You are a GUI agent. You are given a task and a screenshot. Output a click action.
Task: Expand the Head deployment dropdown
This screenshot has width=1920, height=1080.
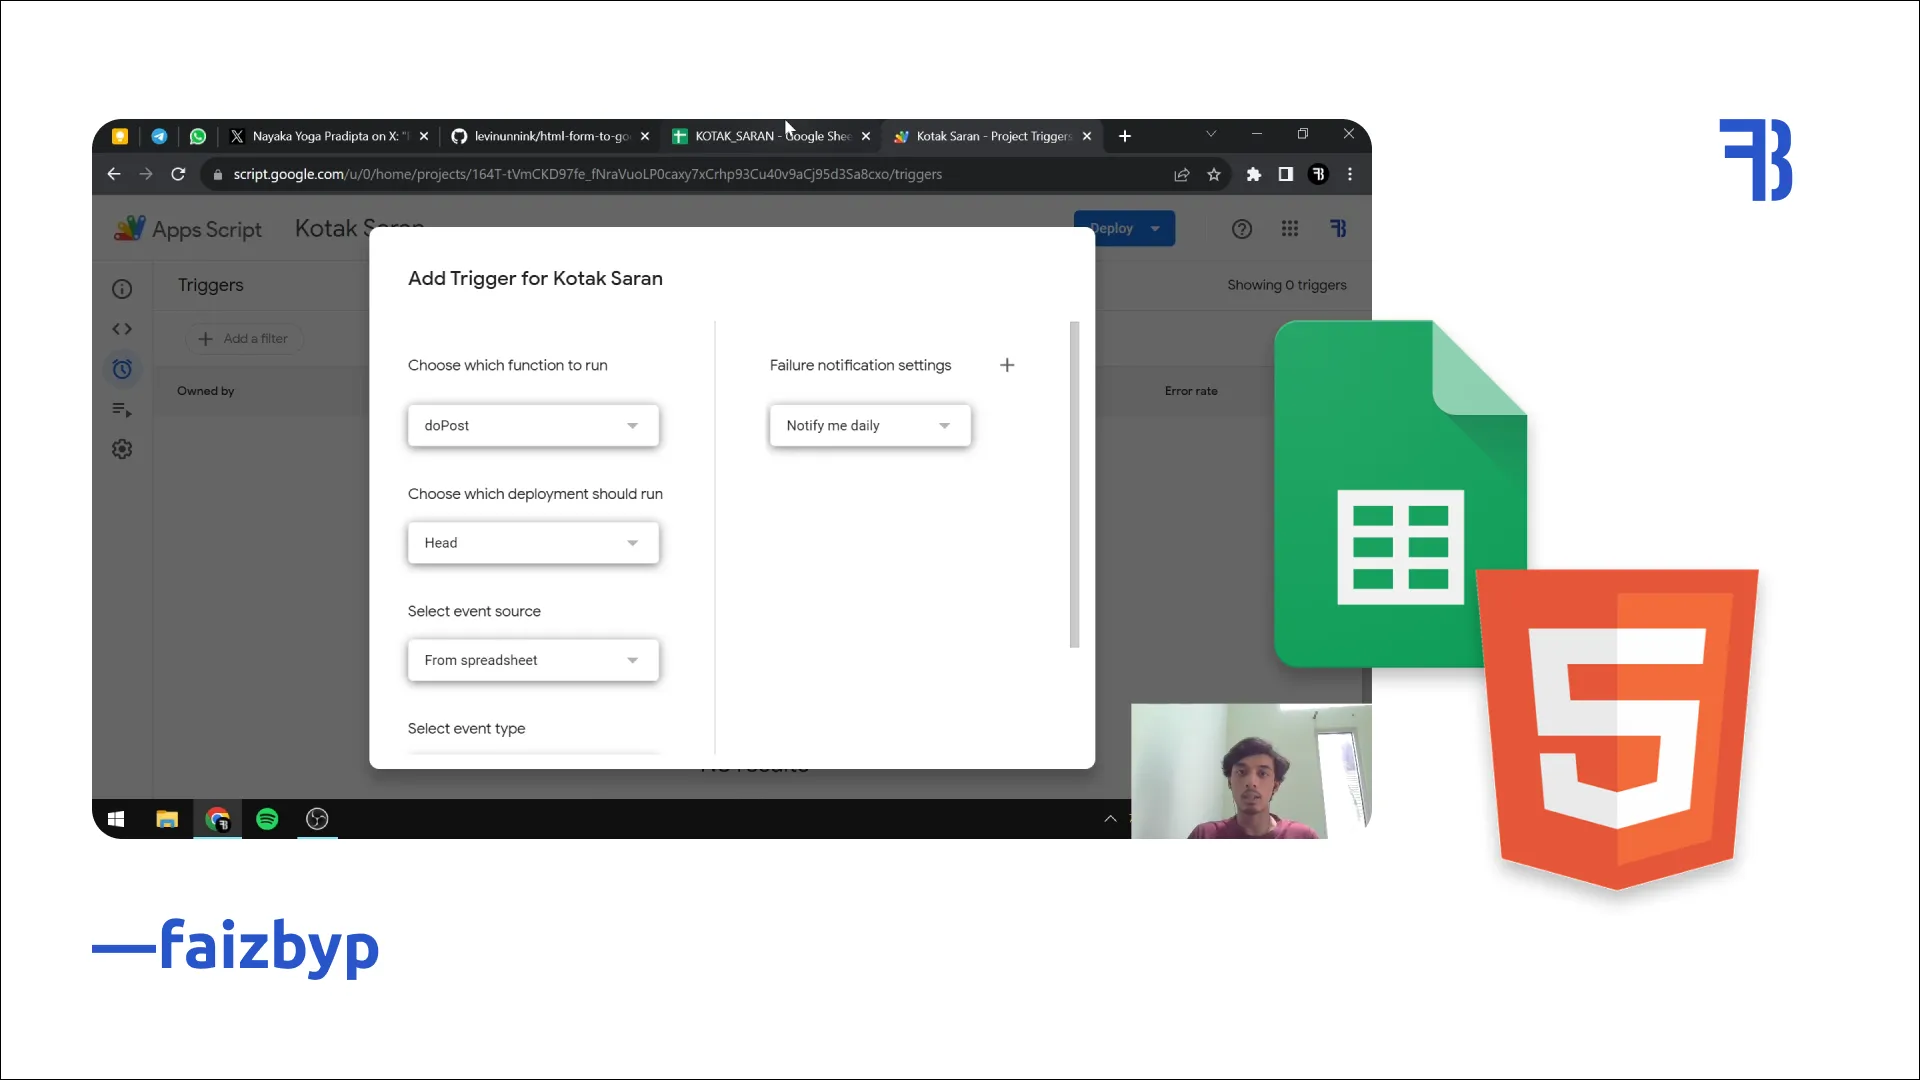point(533,543)
